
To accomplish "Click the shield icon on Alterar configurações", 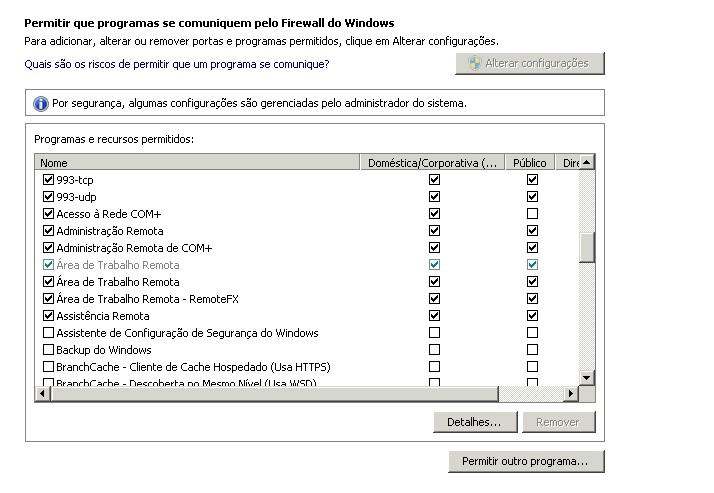I will click(x=473, y=63).
